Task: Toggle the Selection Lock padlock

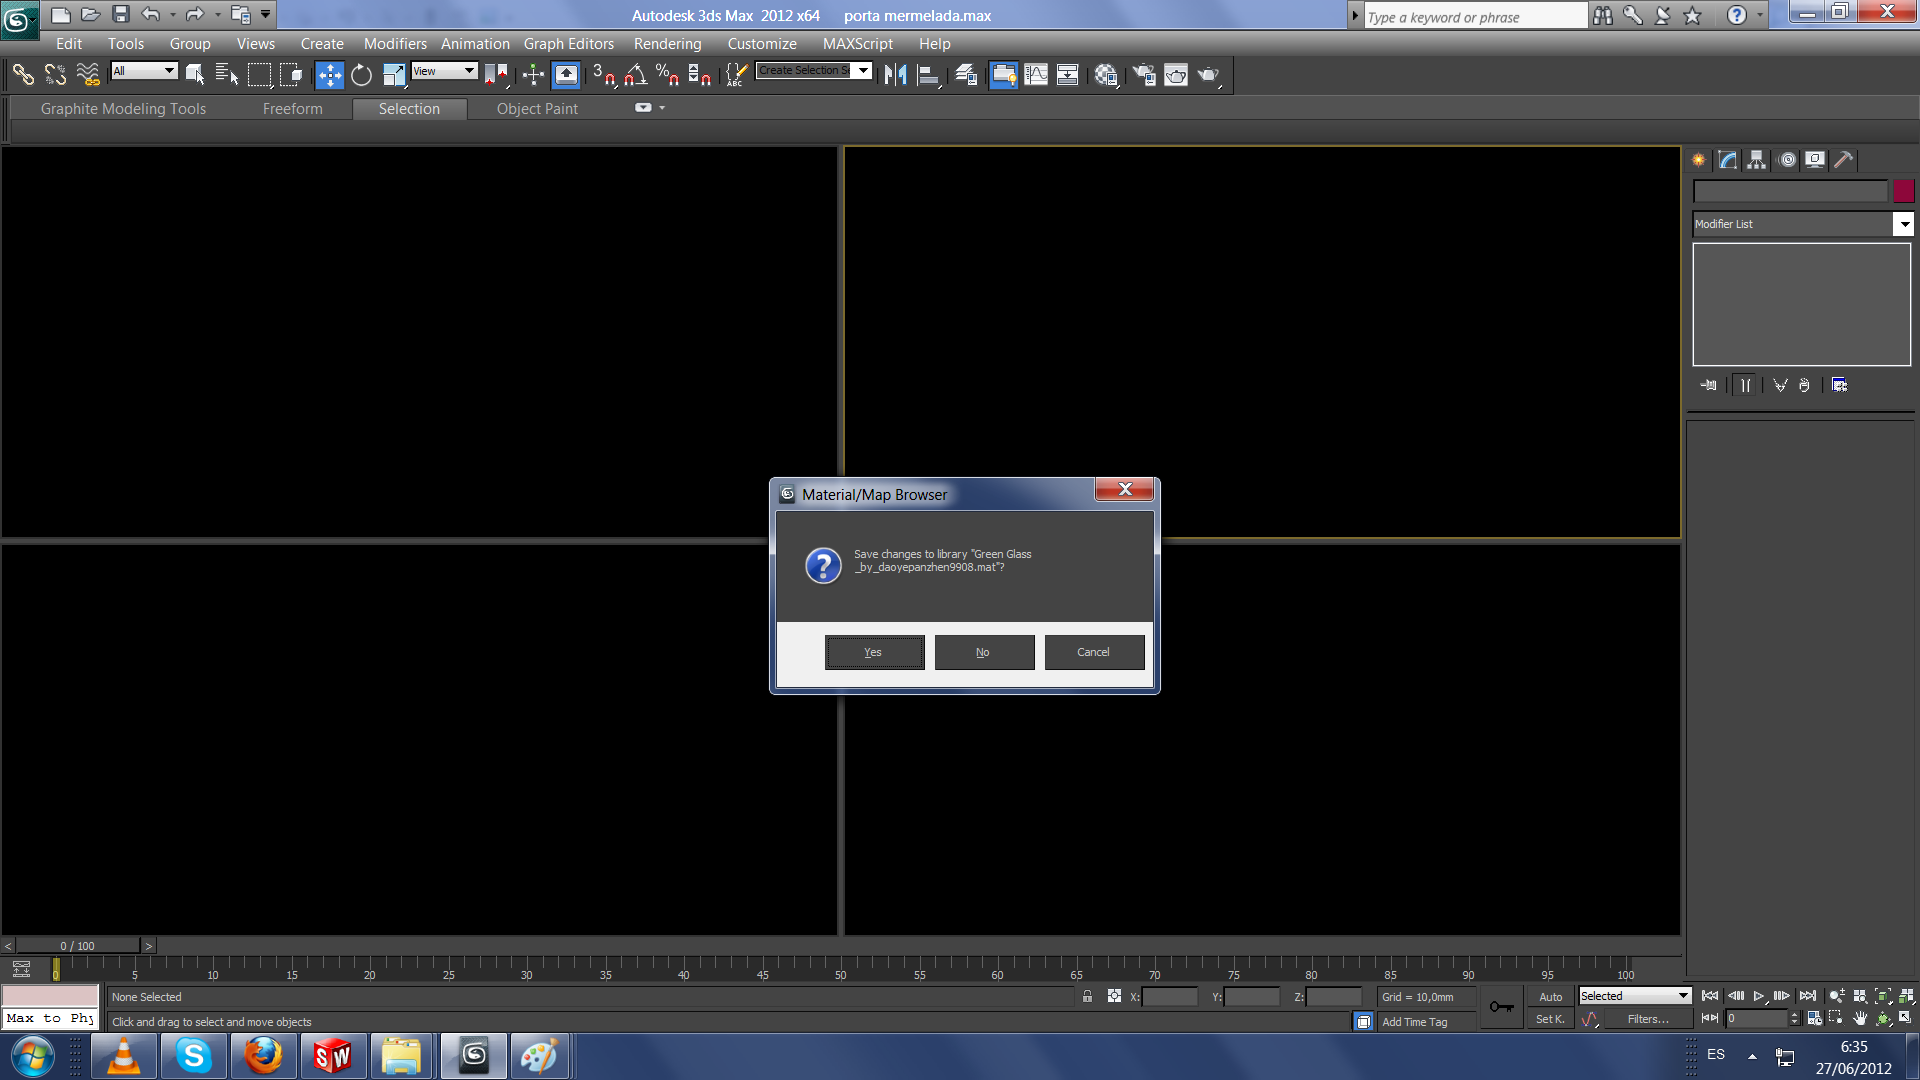Action: tap(1087, 996)
